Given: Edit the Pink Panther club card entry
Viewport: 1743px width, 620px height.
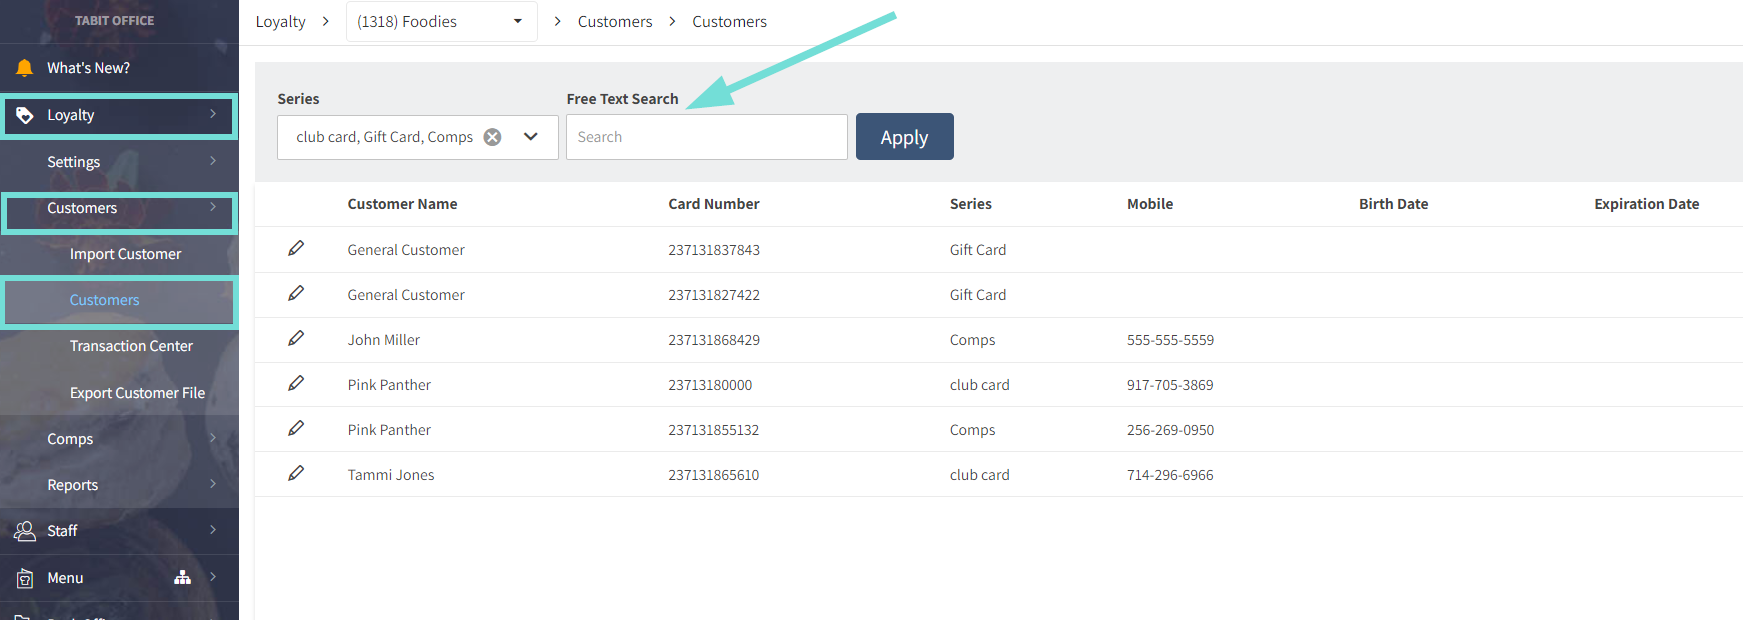Looking at the screenshot, I should [296, 384].
